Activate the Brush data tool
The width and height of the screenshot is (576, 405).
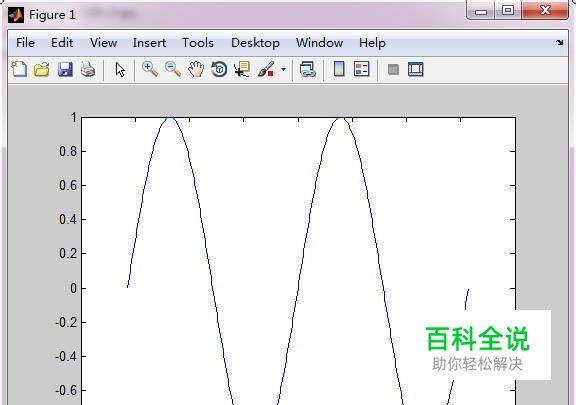click(x=266, y=69)
